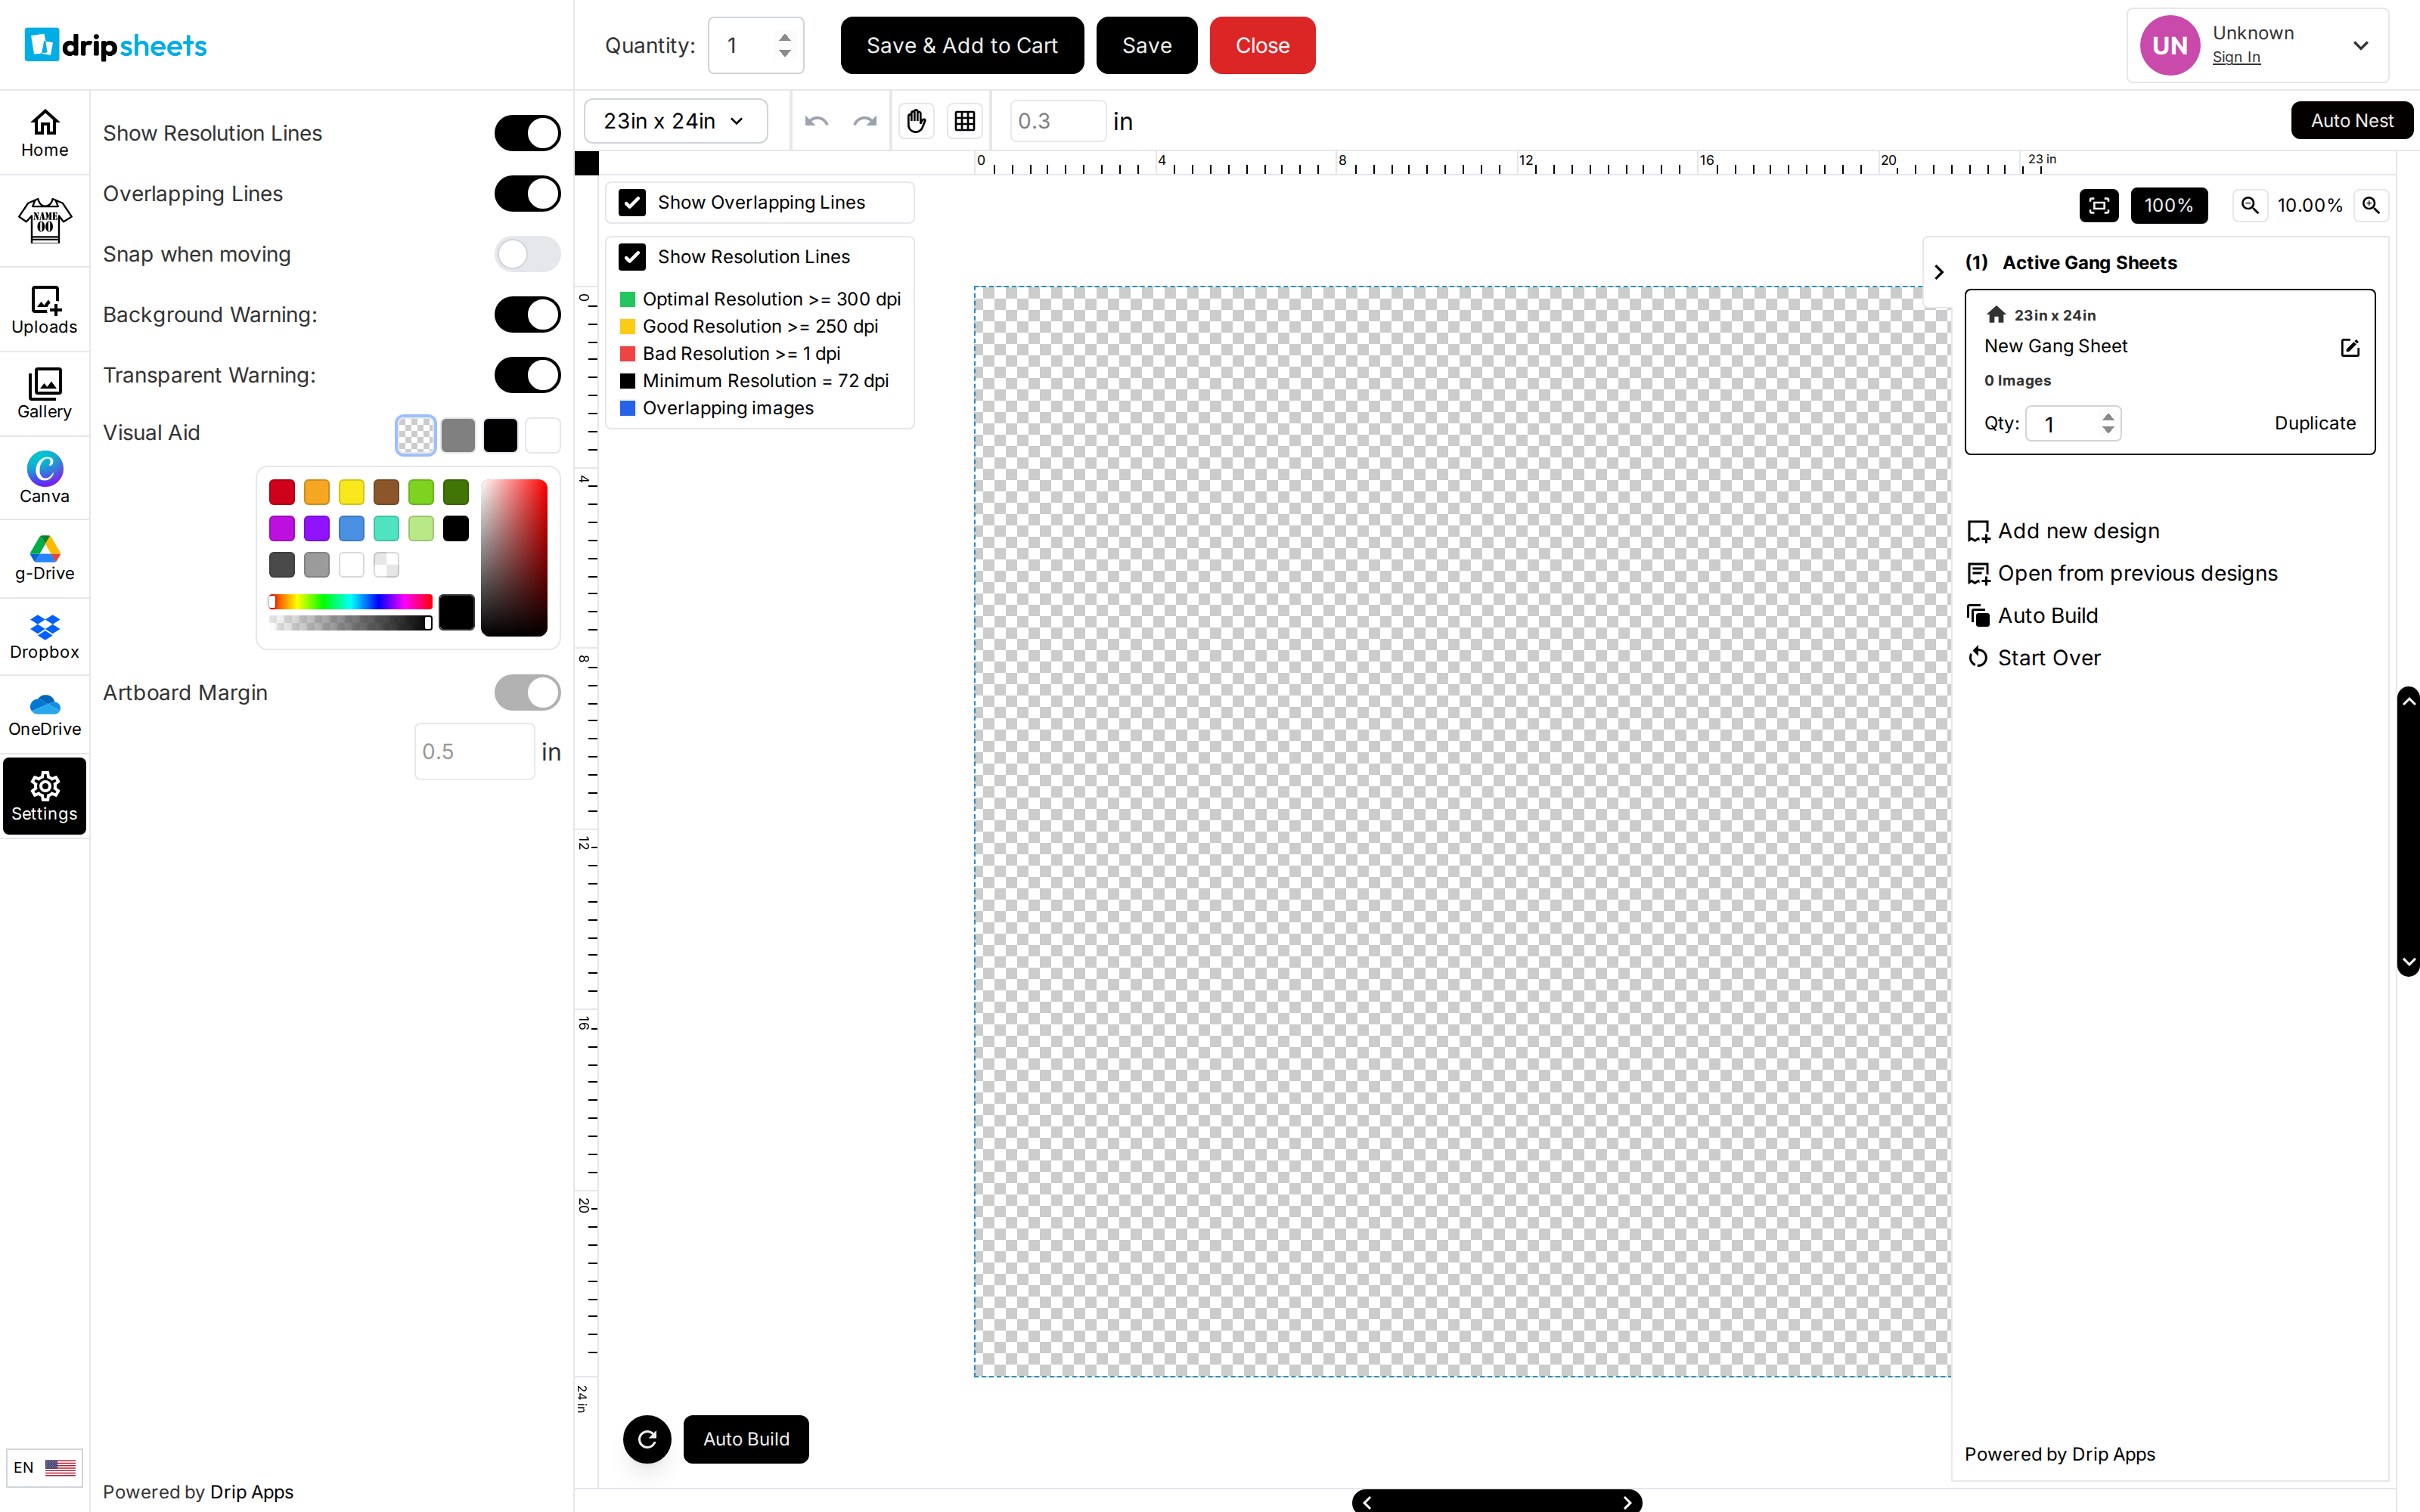Screen dimensions: 2420x1512
Task: Open the 23in x 24in size dropdown
Action: tap(675, 121)
